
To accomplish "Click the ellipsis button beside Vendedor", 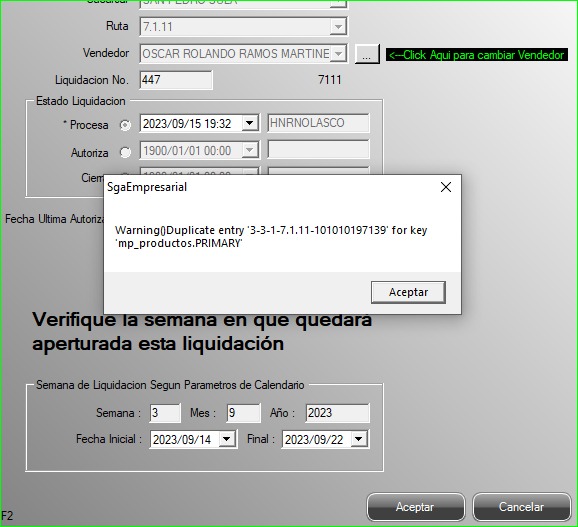I will (367, 54).
